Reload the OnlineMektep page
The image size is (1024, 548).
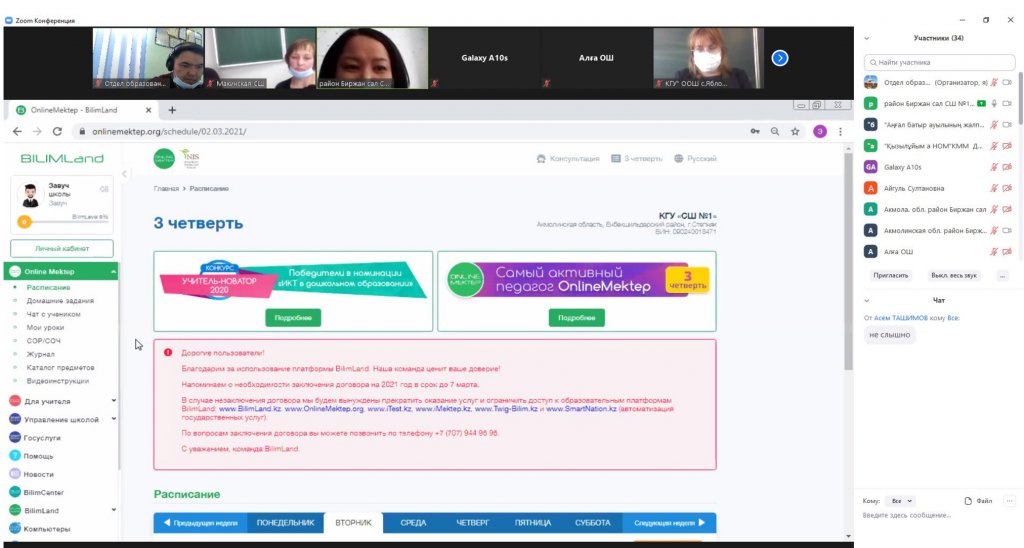[x=57, y=131]
